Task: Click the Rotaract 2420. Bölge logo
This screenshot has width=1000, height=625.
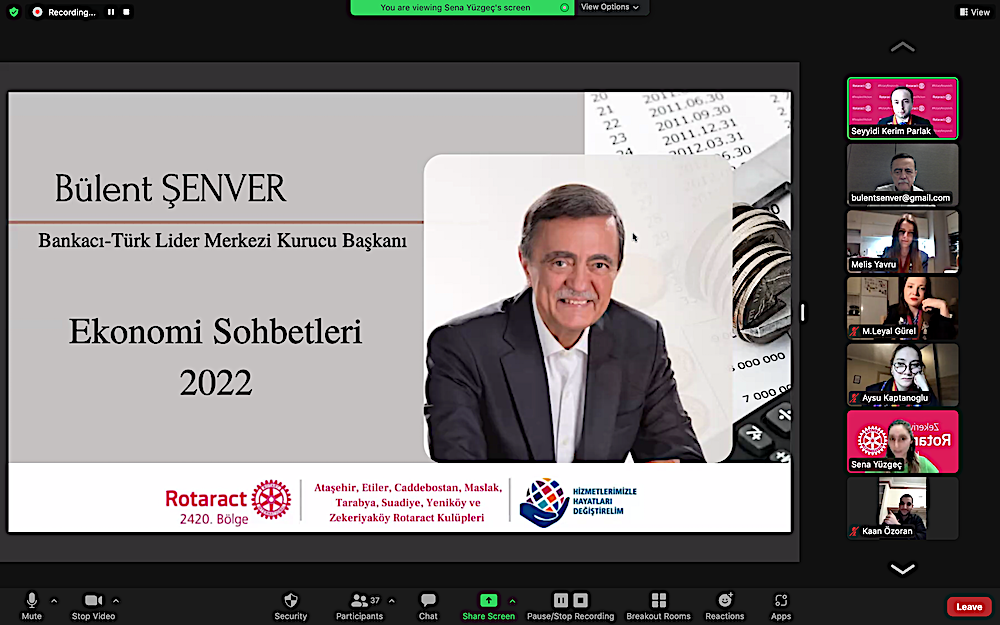Action: click(x=228, y=502)
